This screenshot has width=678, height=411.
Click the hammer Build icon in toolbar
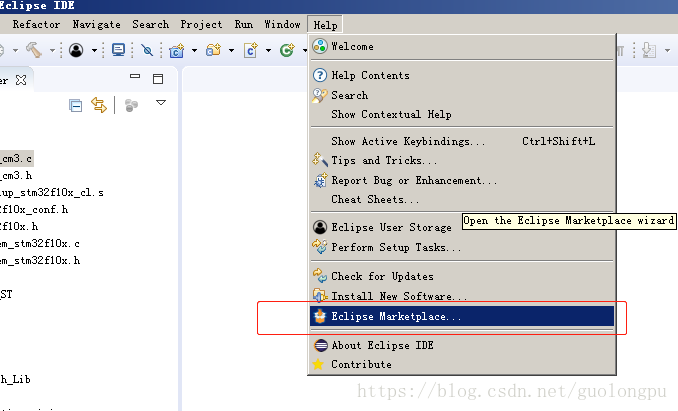point(34,50)
